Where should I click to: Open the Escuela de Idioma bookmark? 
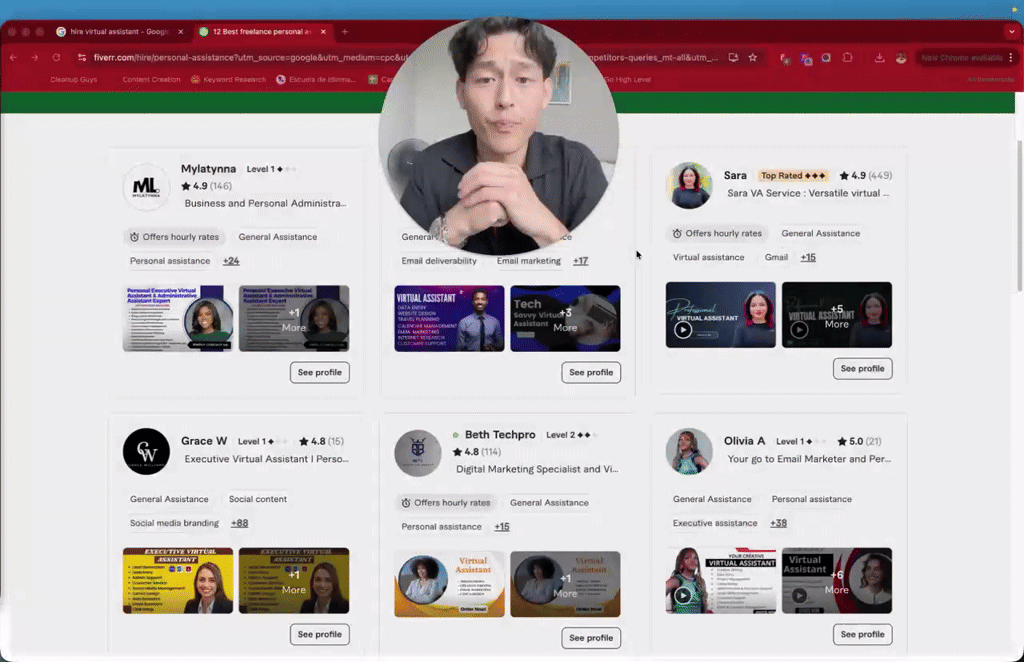pyautogui.click(x=316, y=80)
